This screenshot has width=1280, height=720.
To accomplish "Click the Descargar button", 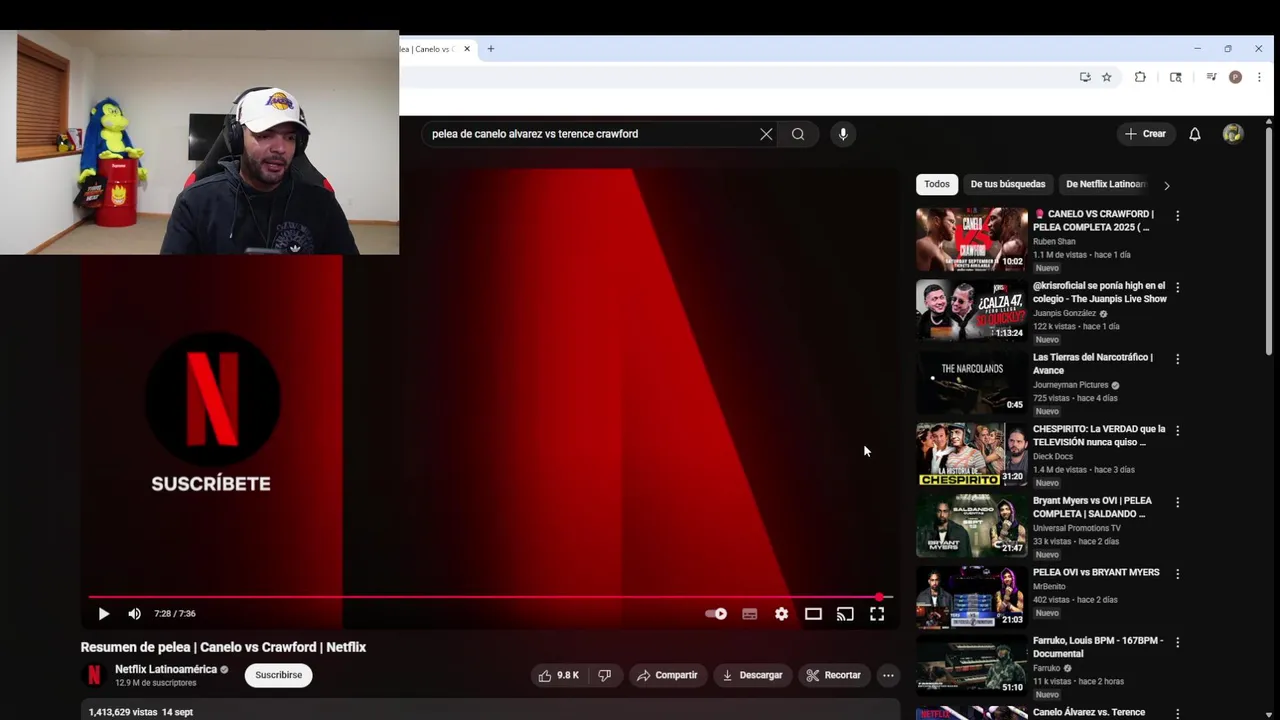I will pyautogui.click(x=752, y=675).
